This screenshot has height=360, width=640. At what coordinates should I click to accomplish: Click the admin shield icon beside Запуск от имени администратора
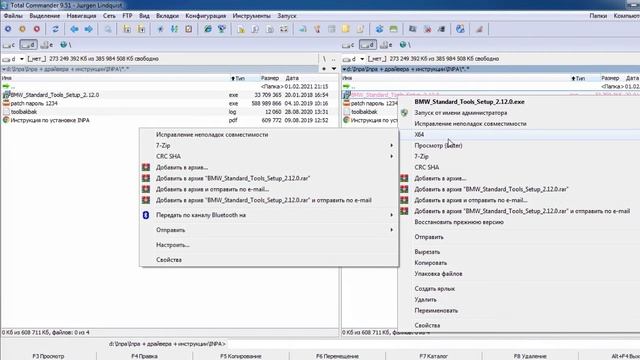[x=404, y=113]
